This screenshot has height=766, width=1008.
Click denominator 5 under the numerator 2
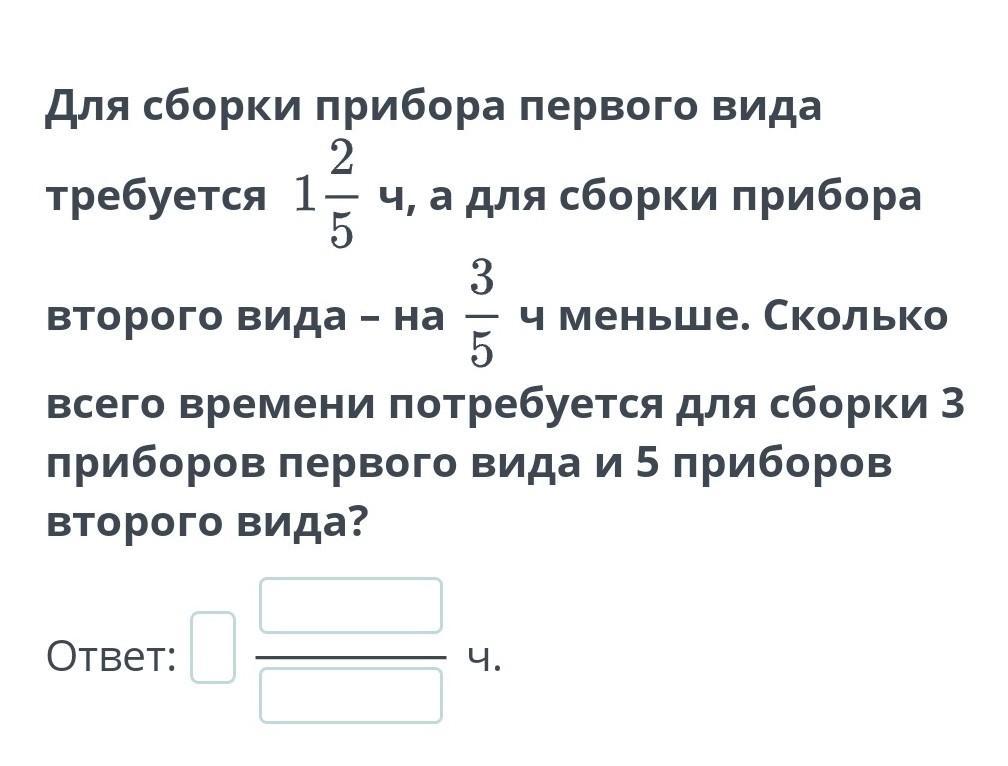[343, 230]
